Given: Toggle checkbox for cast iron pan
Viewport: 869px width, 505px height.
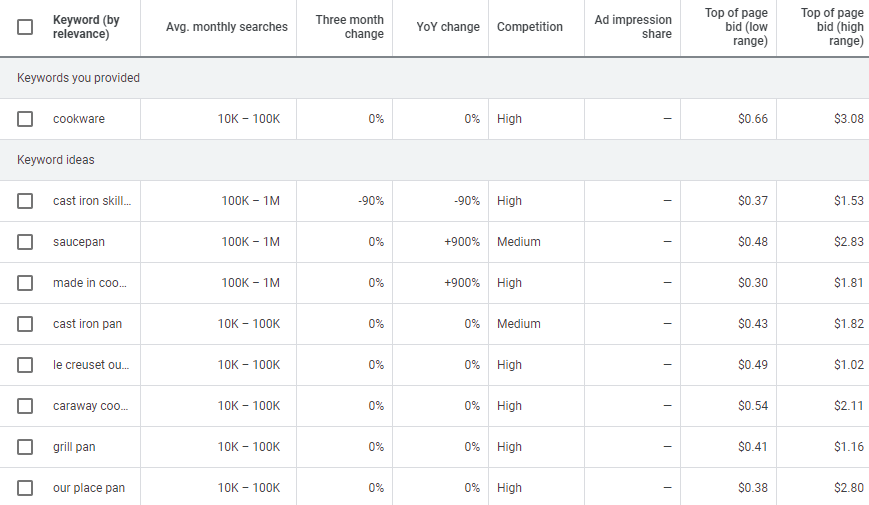Looking at the screenshot, I should click(25, 324).
